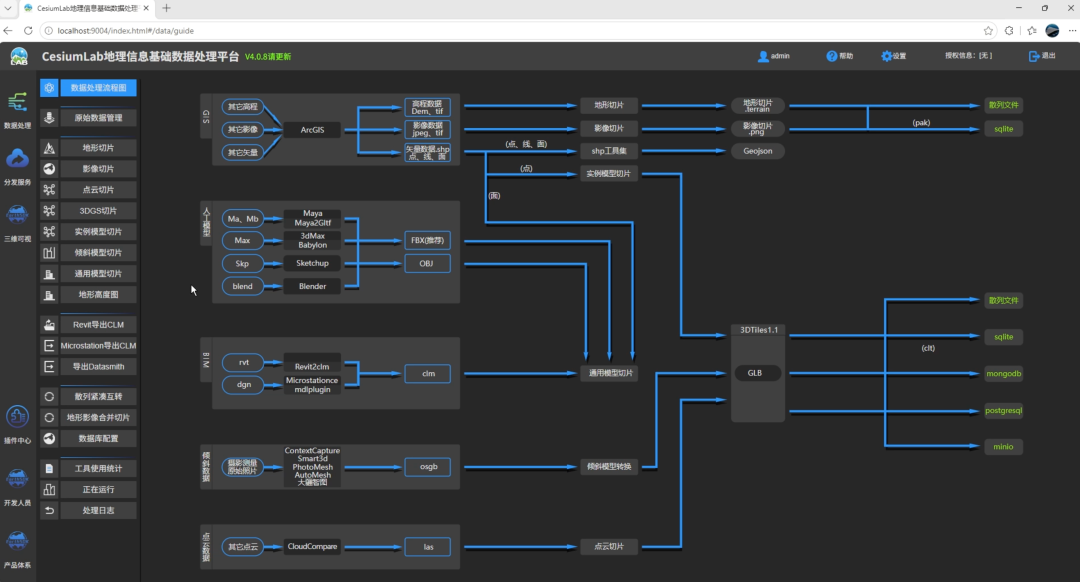Open the 倾斜模型切片 menu entry

tap(98, 253)
